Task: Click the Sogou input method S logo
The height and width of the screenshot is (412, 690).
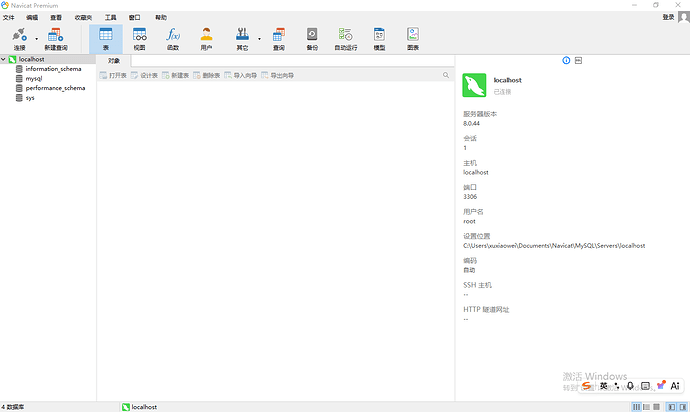Action: coord(586,386)
